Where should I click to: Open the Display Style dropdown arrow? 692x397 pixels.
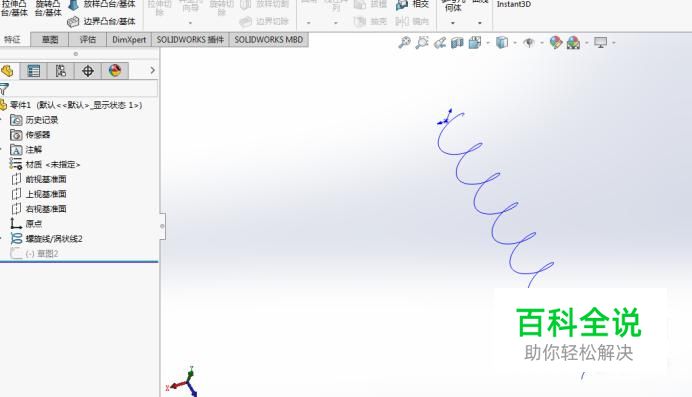click(x=515, y=43)
